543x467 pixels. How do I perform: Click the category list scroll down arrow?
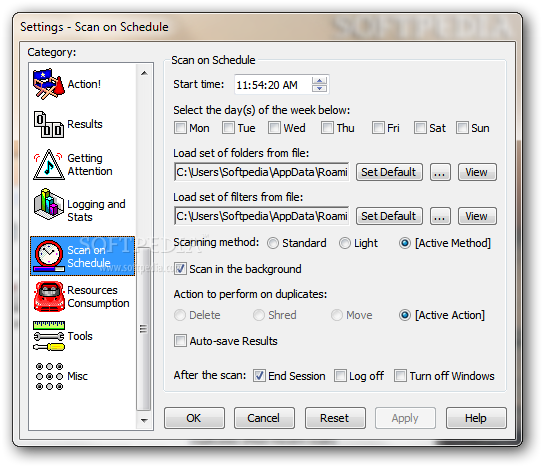point(144,420)
